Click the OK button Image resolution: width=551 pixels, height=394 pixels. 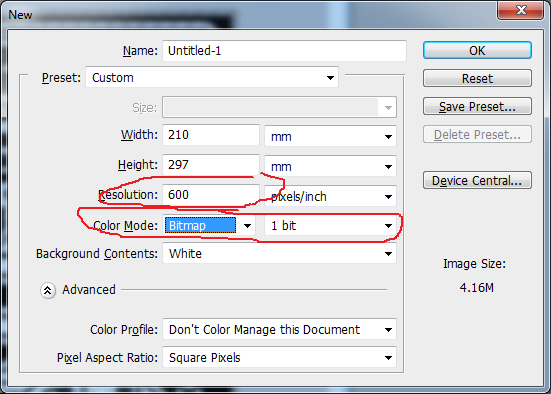(x=477, y=51)
